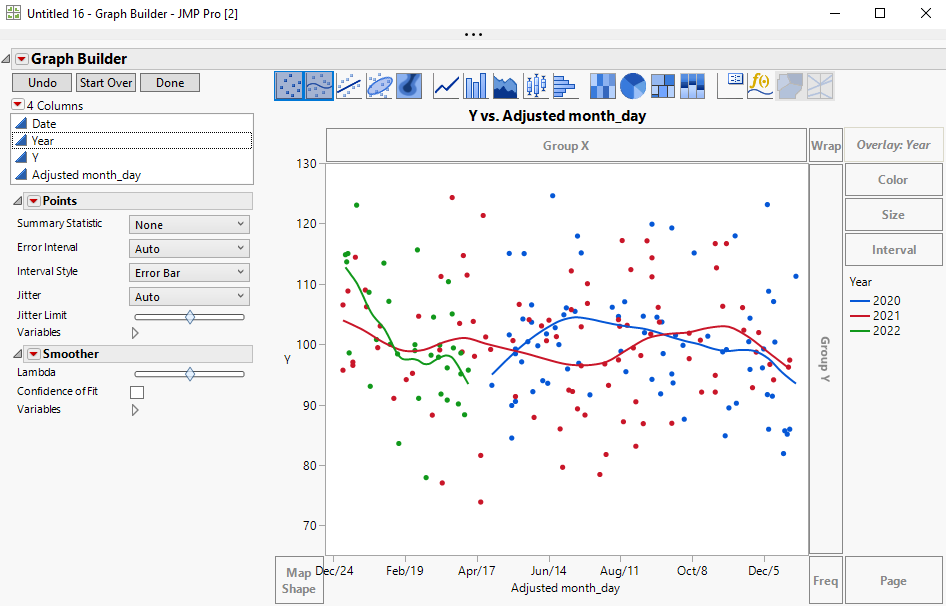Click the Size drop zone
The height and width of the screenshot is (606, 946).
pos(894,215)
